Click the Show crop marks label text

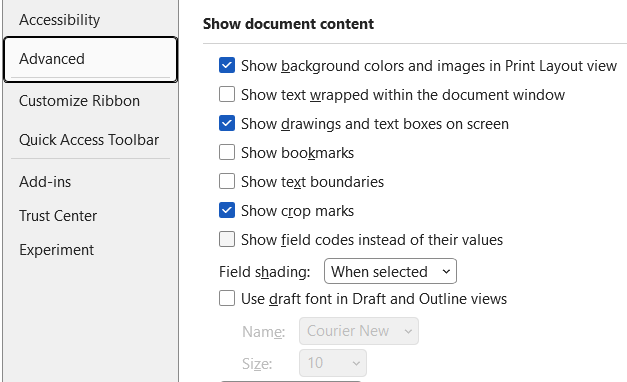point(298,211)
